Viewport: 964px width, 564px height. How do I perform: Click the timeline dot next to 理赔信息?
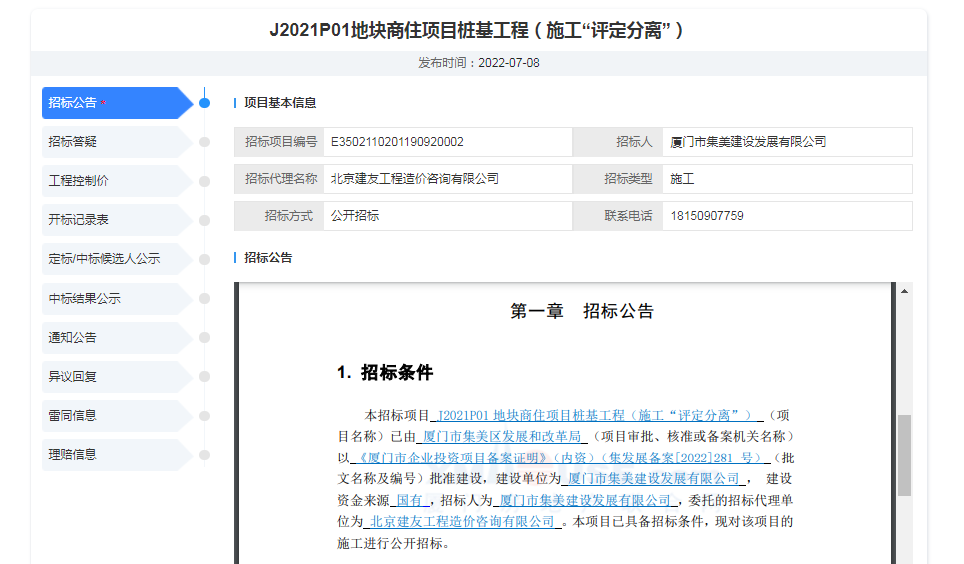coord(204,455)
